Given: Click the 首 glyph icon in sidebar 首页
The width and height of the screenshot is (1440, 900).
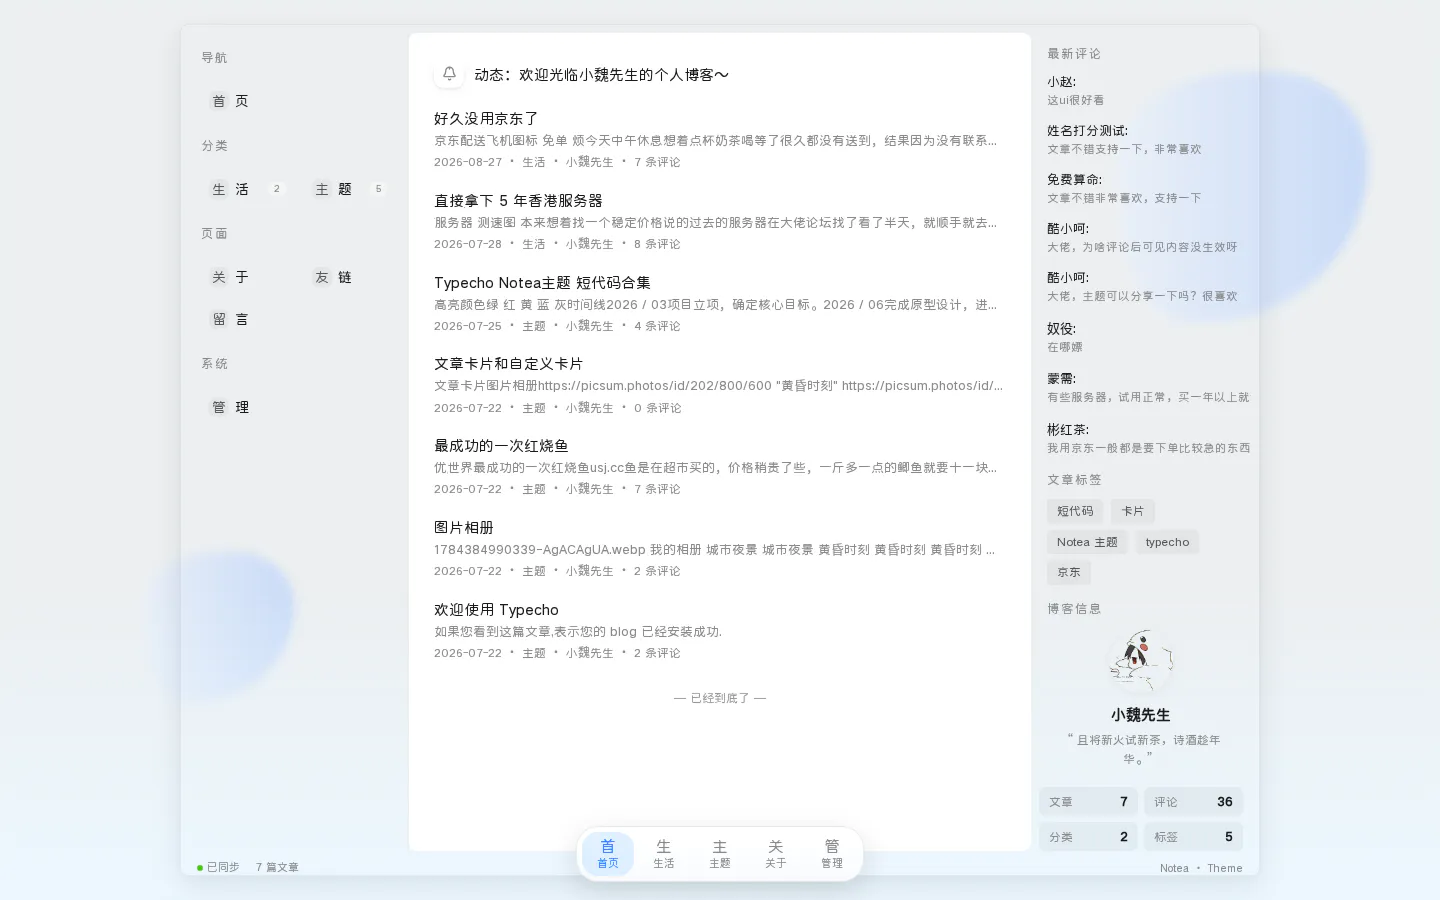Looking at the screenshot, I should (219, 101).
